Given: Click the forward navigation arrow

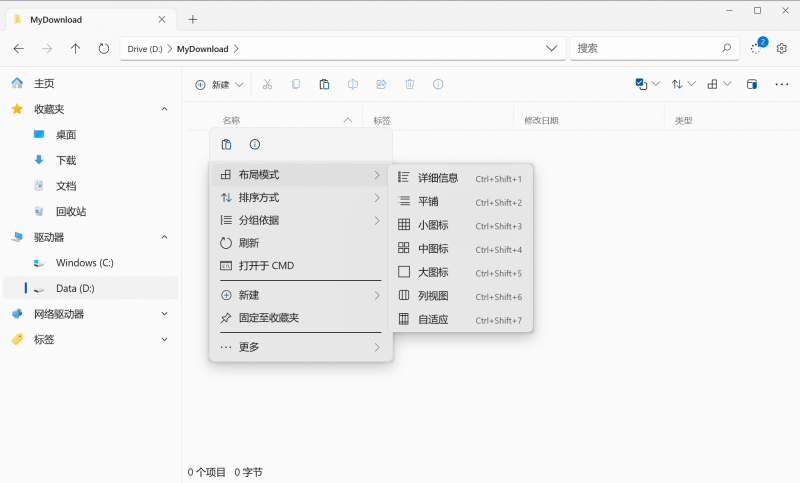Looking at the screenshot, I should pyautogui.click(x=47, y=48).
